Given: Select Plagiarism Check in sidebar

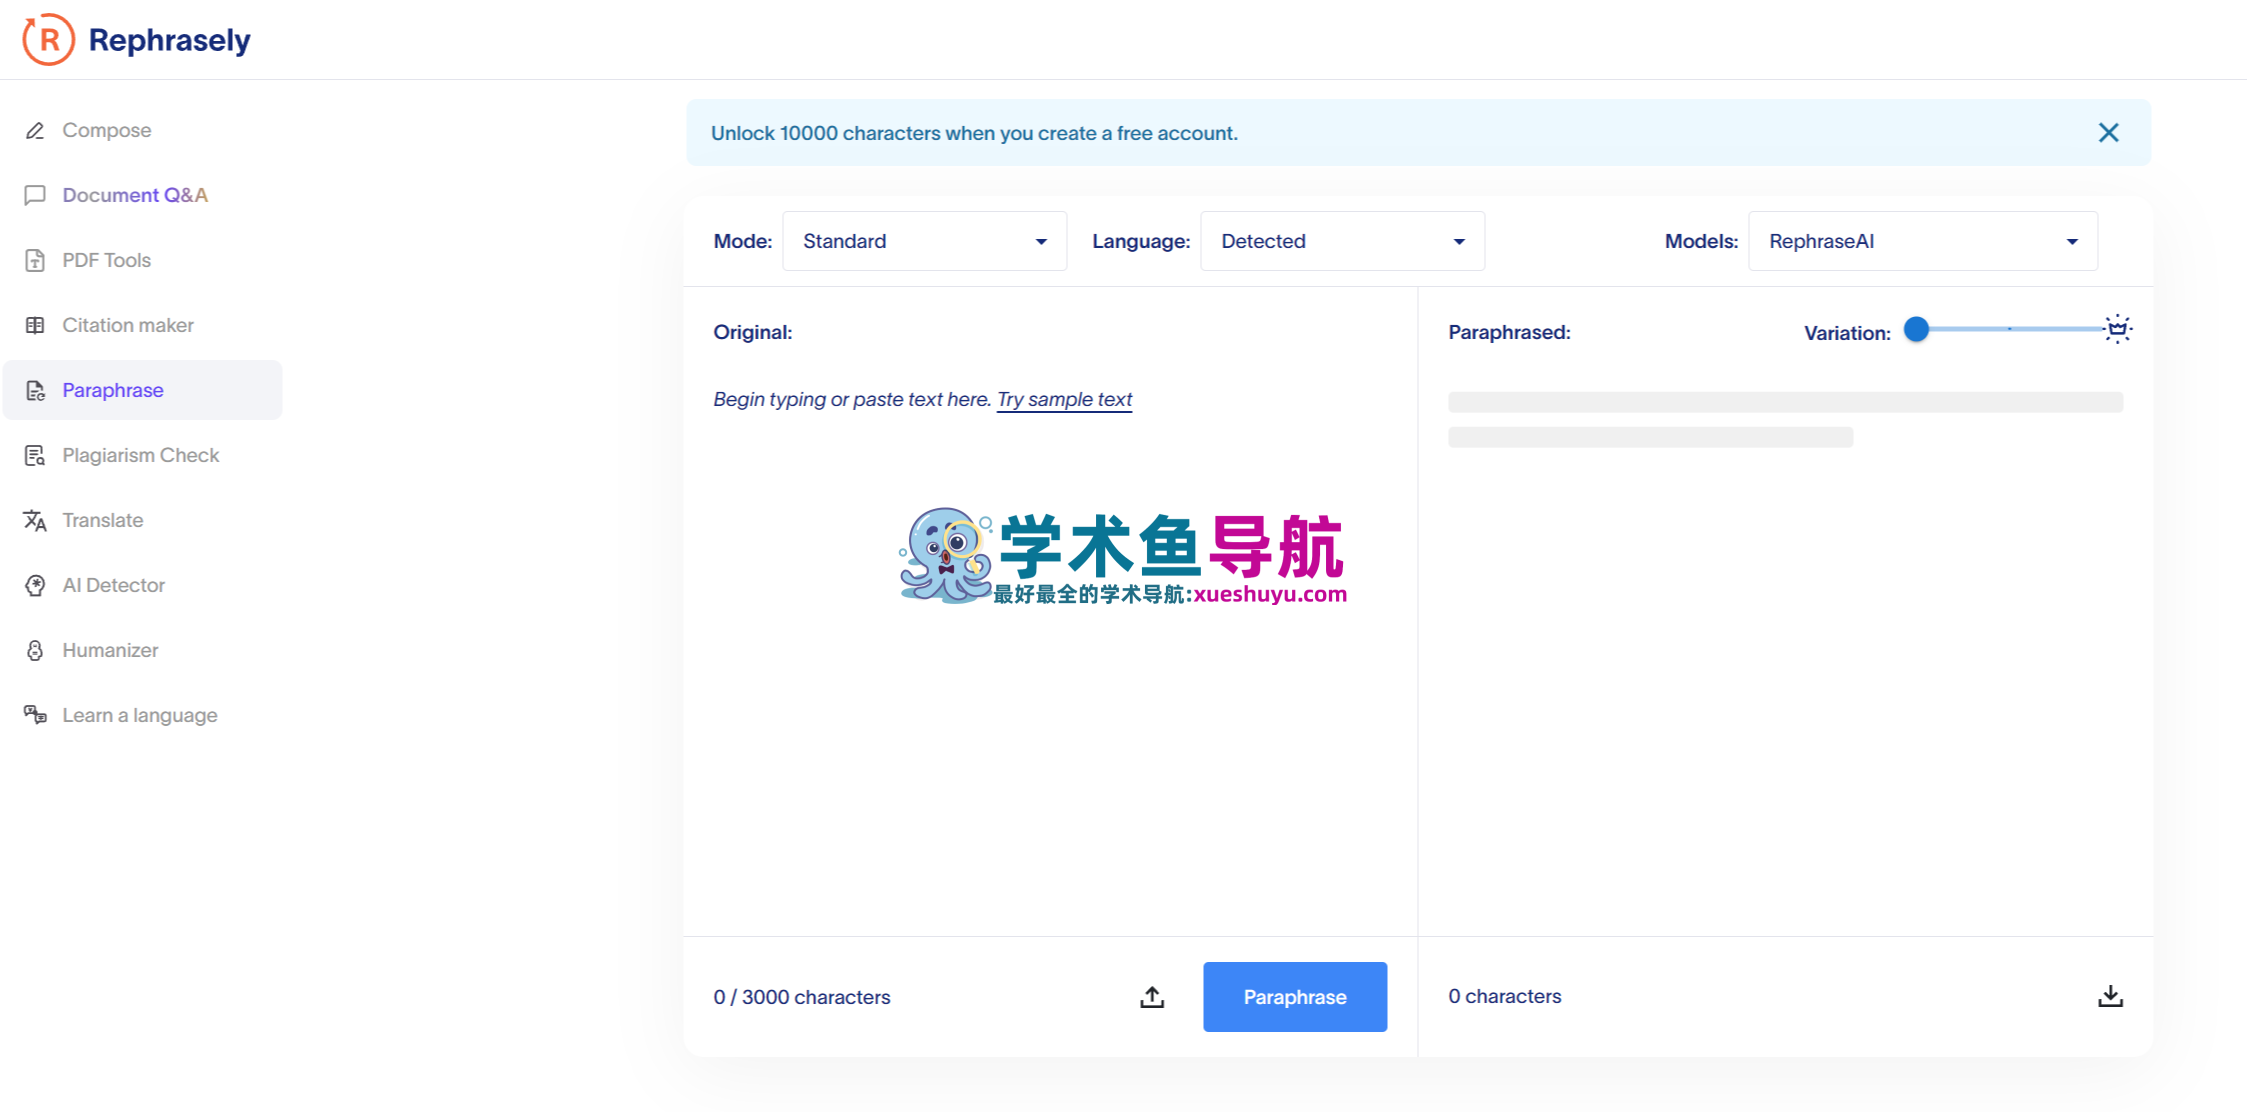Looking at the screenshot, I should (x=143, y=455).
